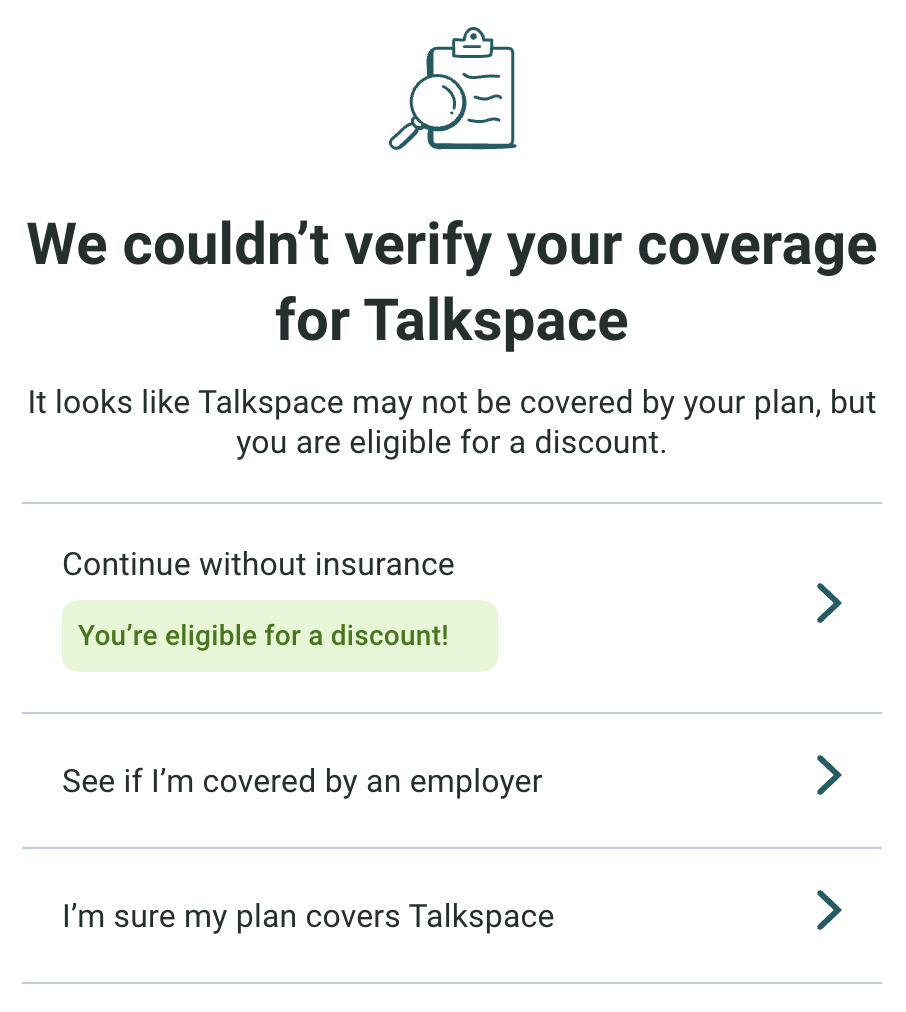Click the green You're eligible for a discount badge
The image size is (906, 1012).
(279, 636)
